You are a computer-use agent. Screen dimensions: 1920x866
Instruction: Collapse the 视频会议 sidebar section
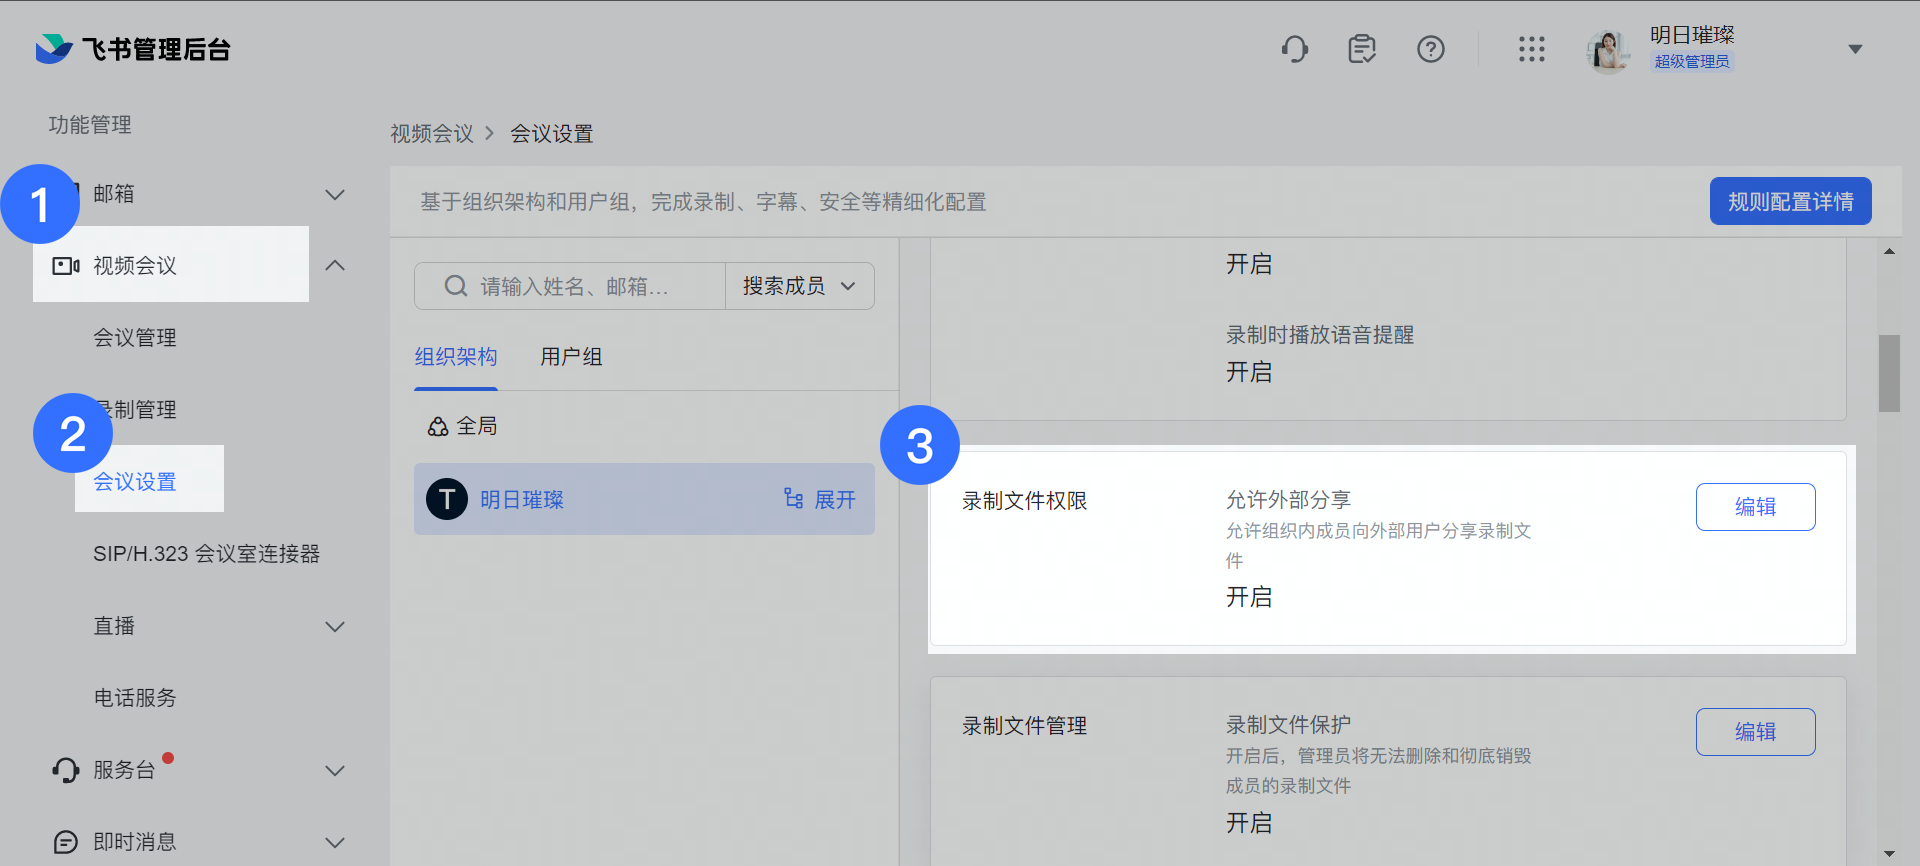coord(335,266)
